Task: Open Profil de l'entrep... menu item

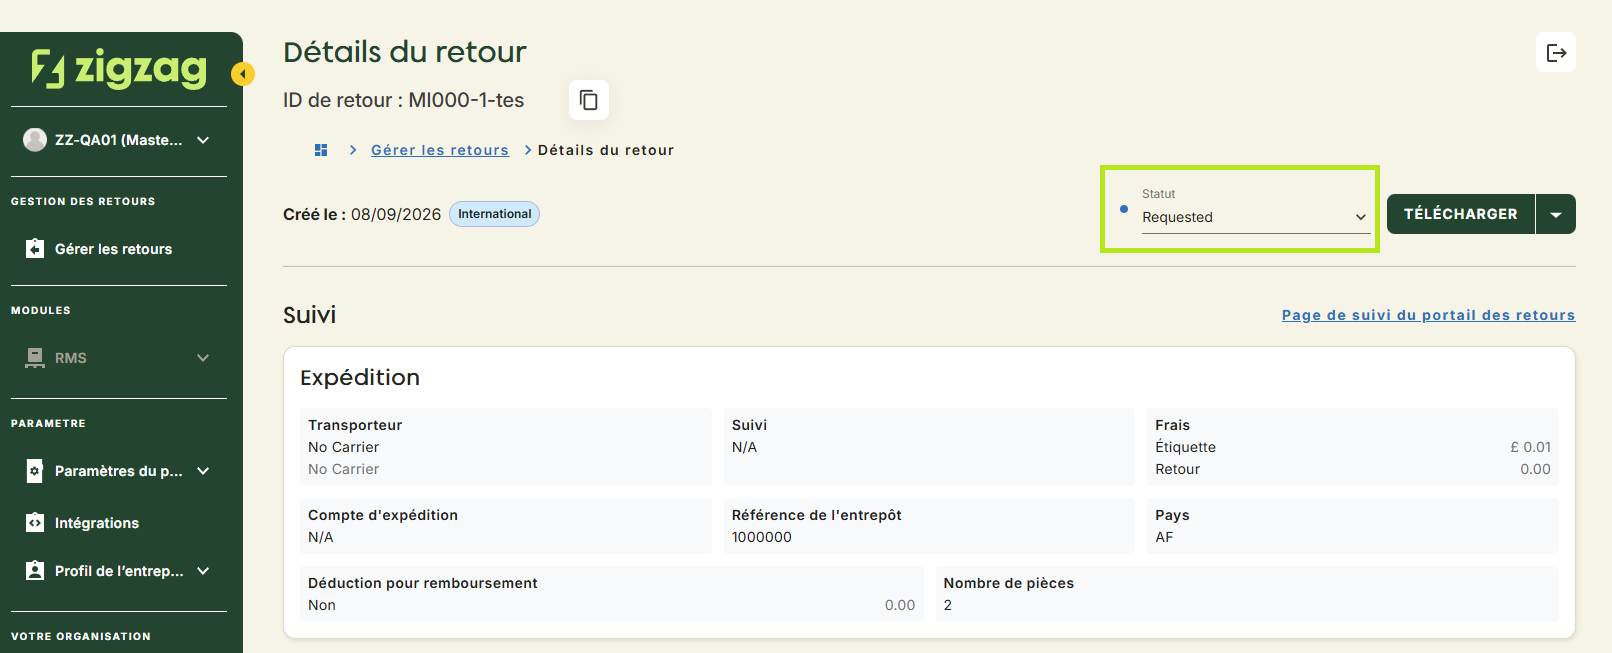Action: 119,571
